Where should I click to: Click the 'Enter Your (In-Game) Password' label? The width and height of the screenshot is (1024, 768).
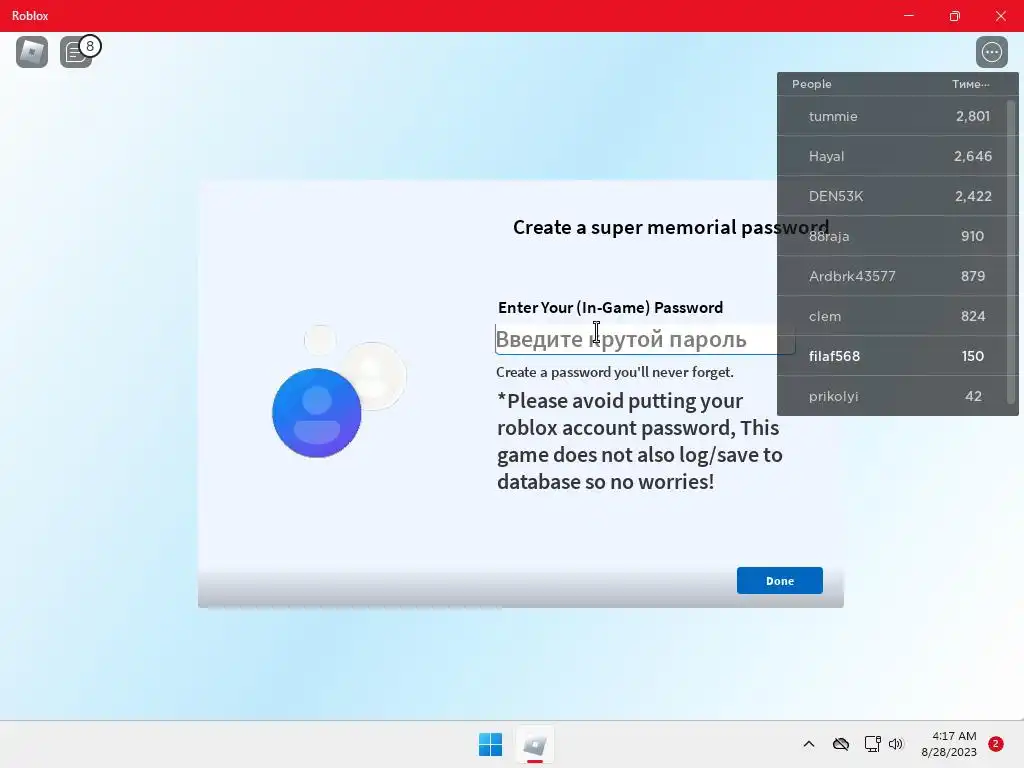[611, 308]
